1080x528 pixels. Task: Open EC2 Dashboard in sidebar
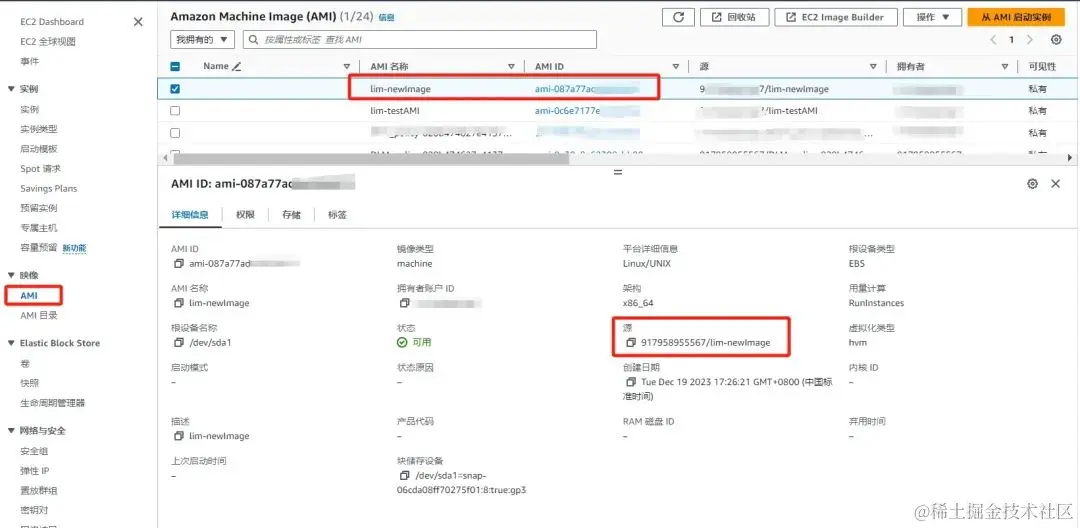pos(52,22)
